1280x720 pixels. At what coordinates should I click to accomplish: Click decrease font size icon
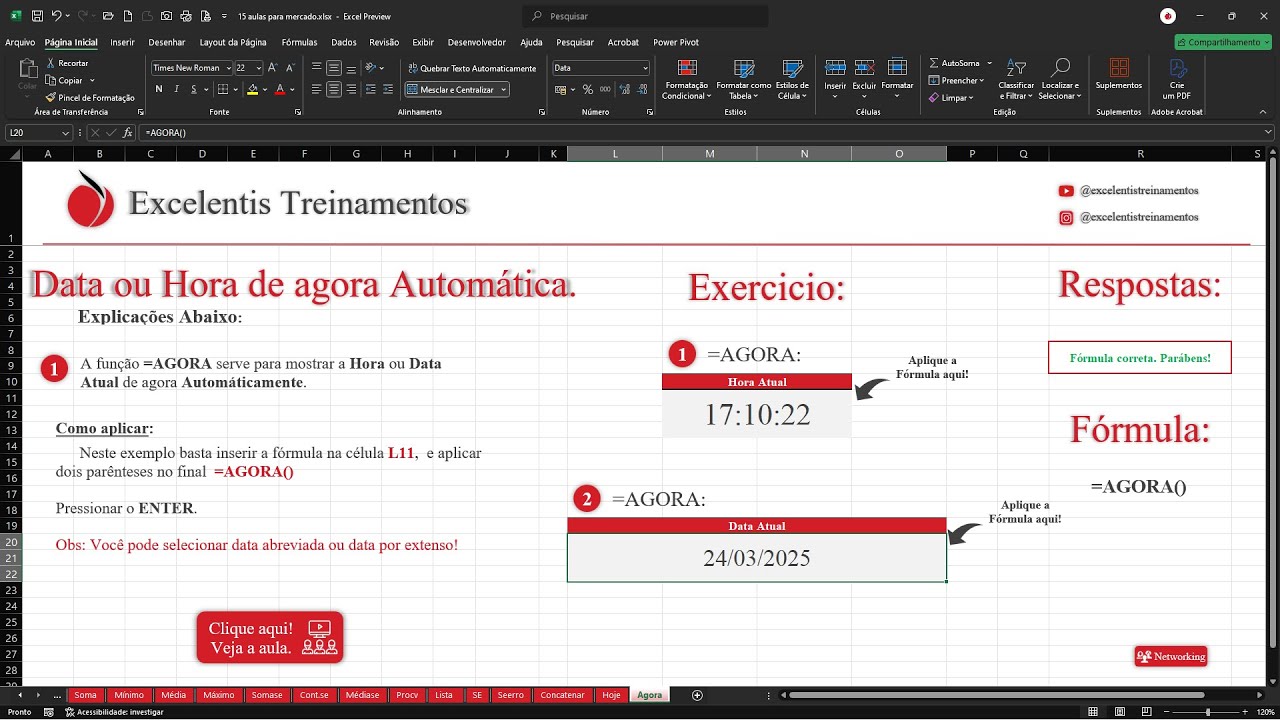pos(289,68)
